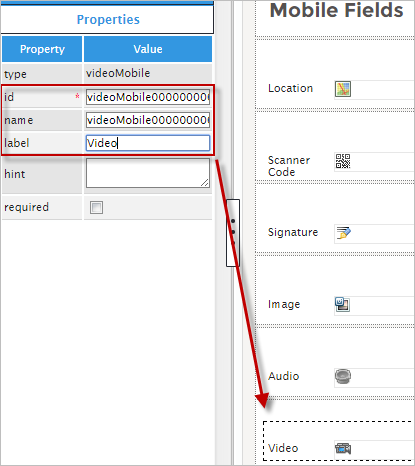The width and height of the screenshot is (415, 466).
Task: Select the Image field icon
Action: coord(342,304)
